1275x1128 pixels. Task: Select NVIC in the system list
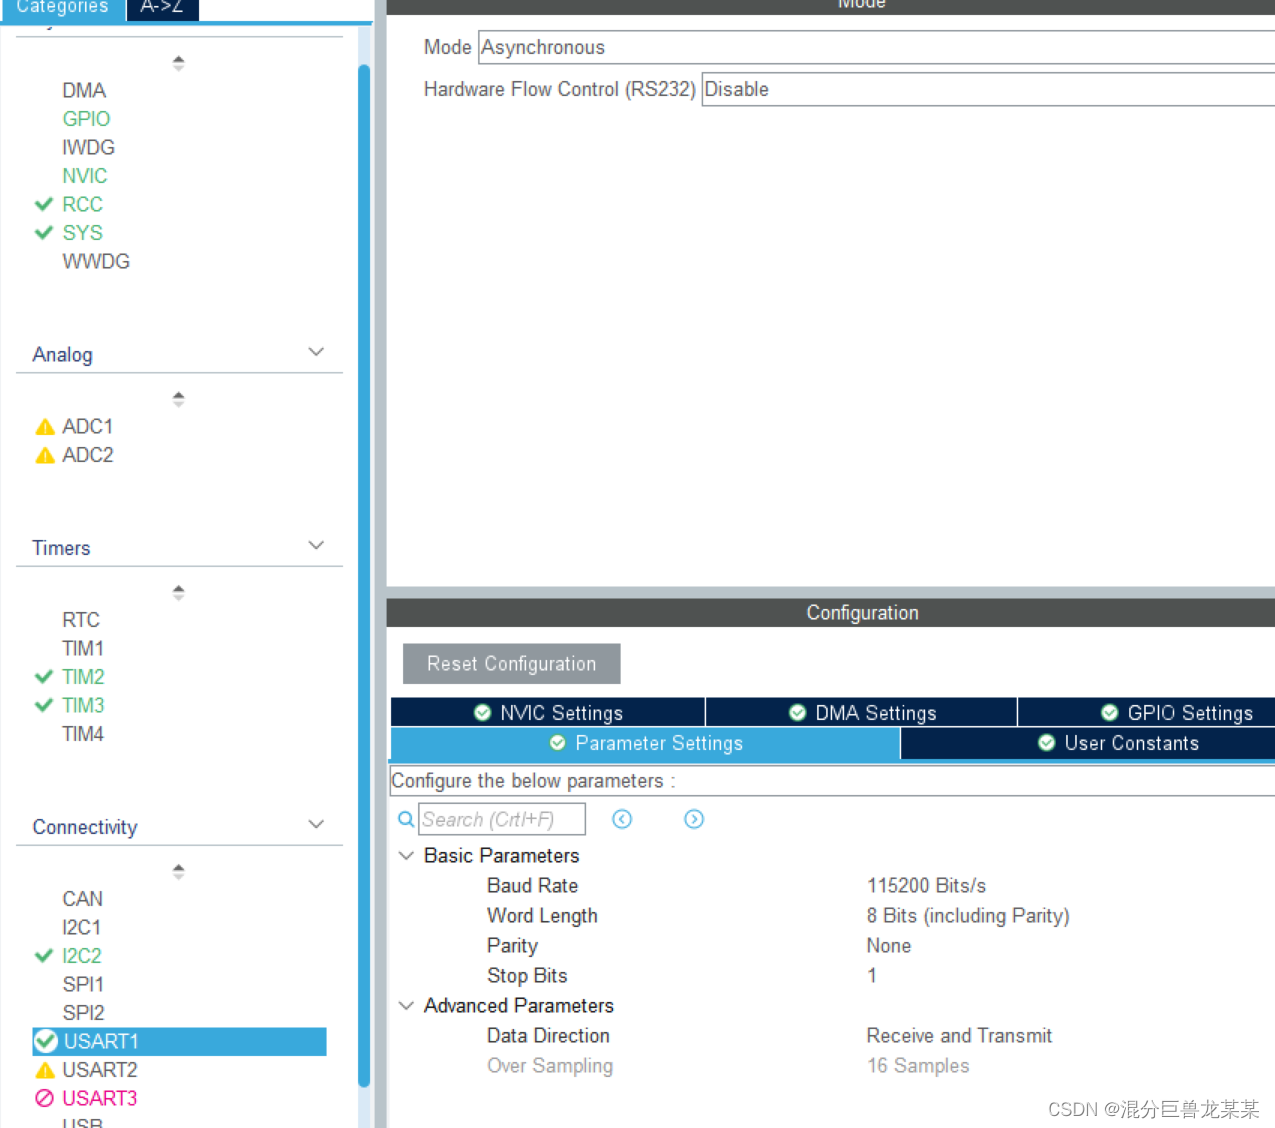coord(85,176)
